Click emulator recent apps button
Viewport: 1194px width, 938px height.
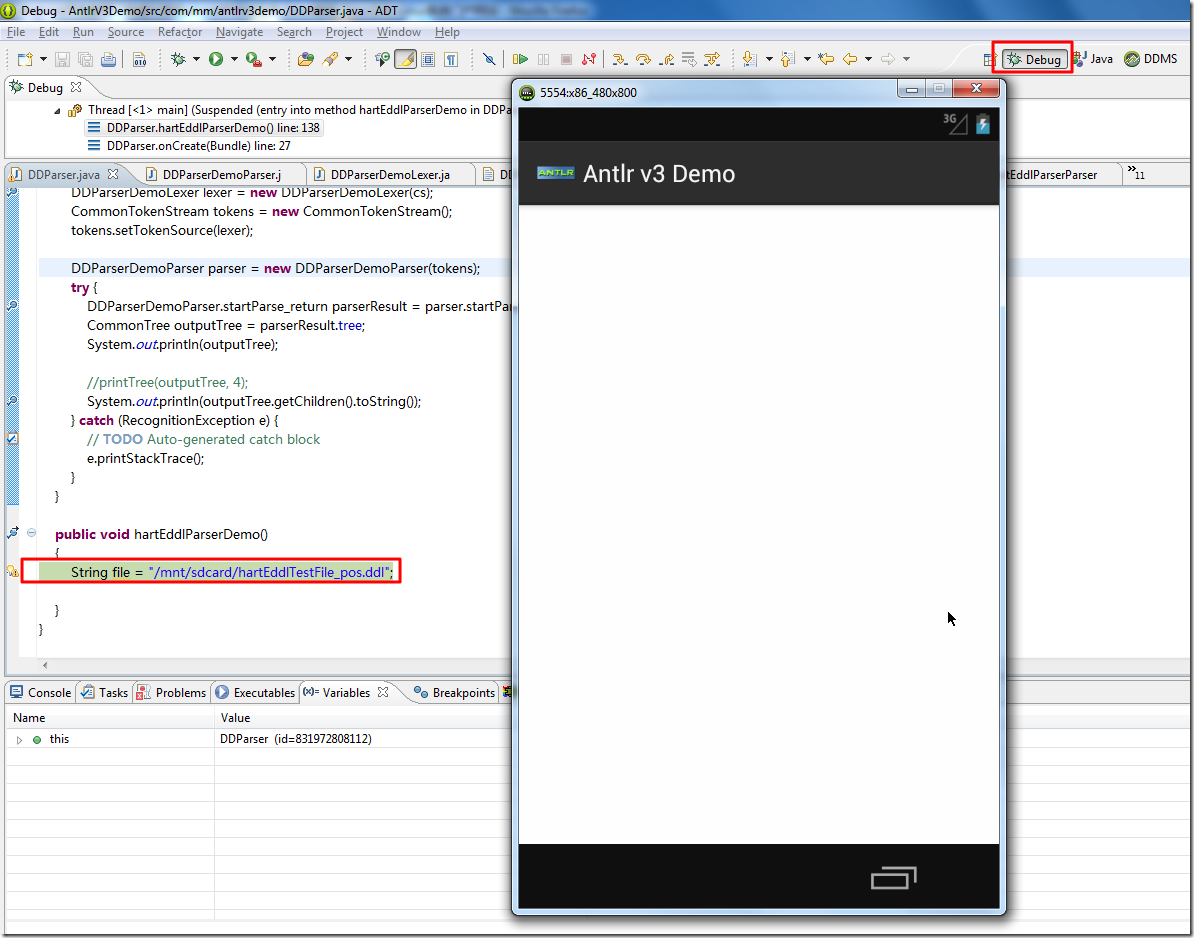point(894,879)
